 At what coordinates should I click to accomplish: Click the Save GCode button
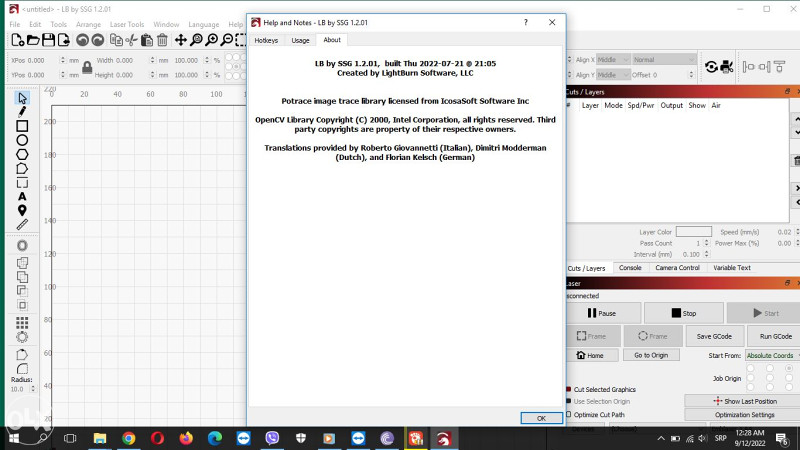coord(714,336)
